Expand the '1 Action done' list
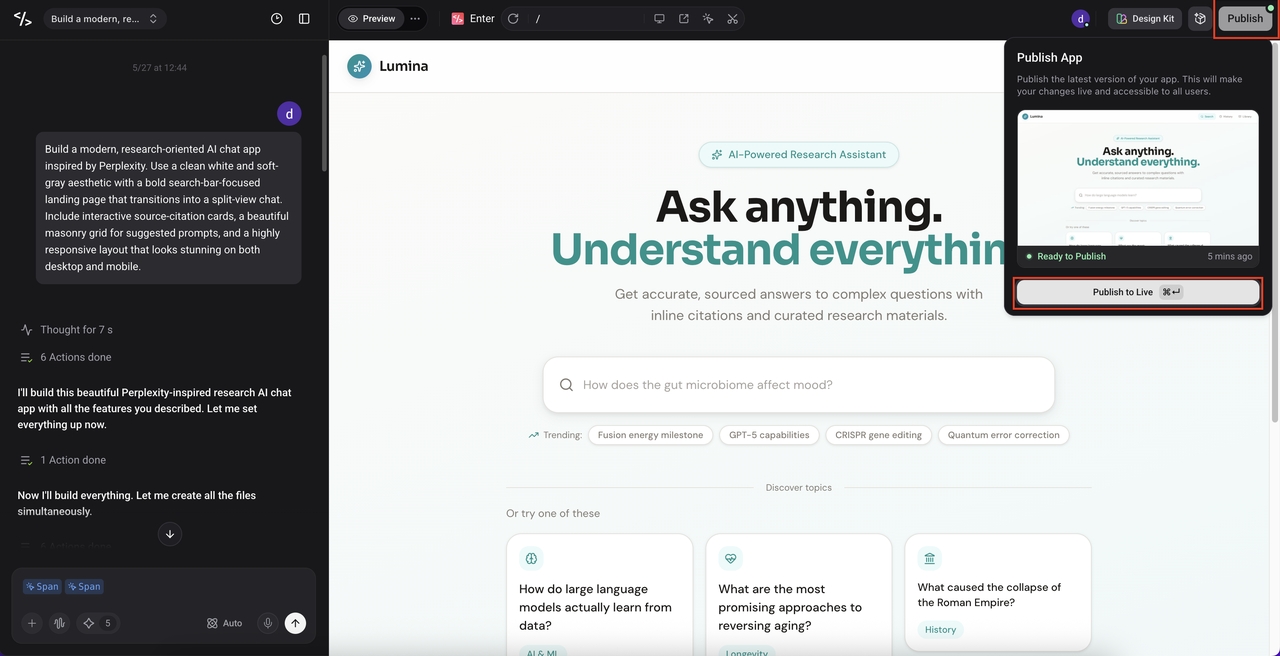The image size is (1280, 656). [62, 460]
